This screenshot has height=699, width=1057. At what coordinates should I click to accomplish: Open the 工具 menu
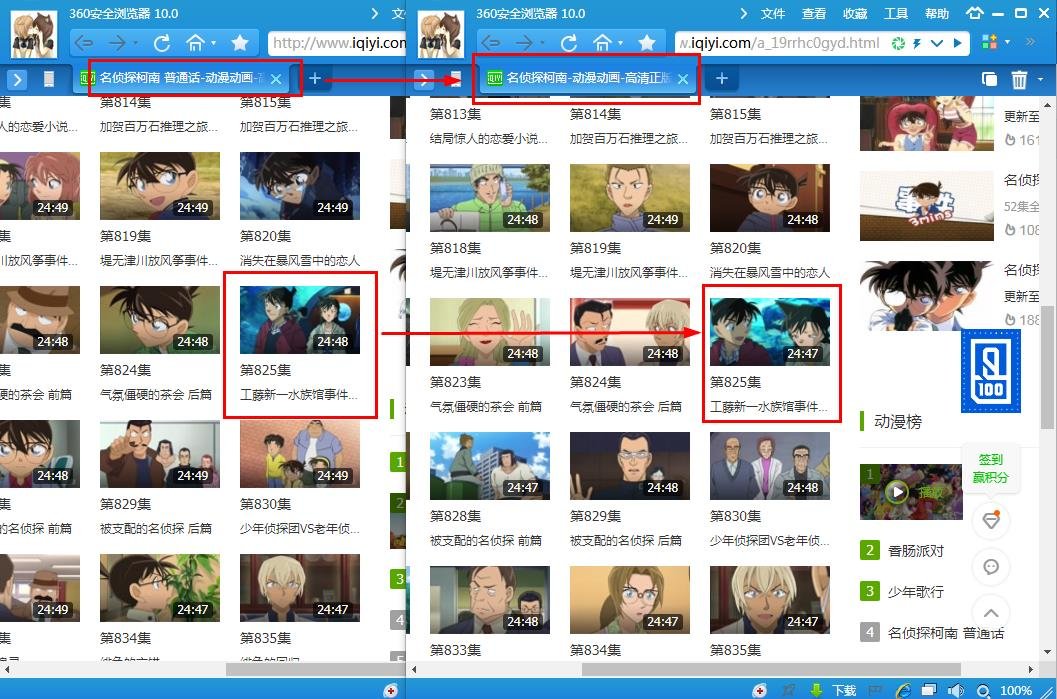coord(896,13)
